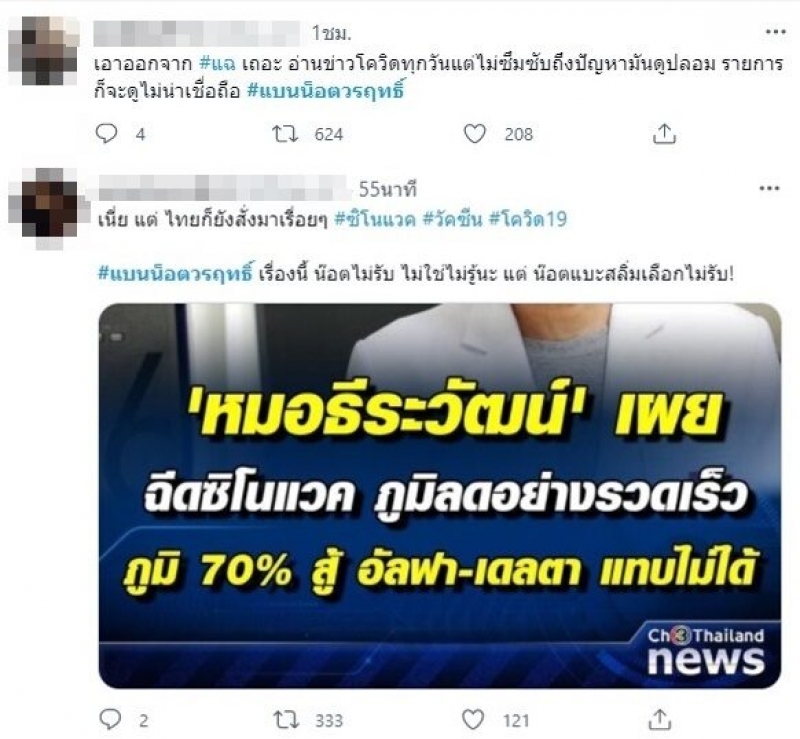This screenshot has width=800, height=739.
Task: Share the first tweet
Action: (664, 134)
